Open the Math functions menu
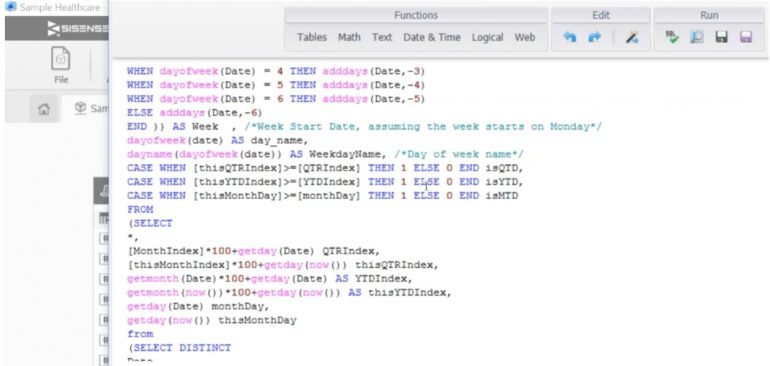Screen dimensions: 770x366 349,37
